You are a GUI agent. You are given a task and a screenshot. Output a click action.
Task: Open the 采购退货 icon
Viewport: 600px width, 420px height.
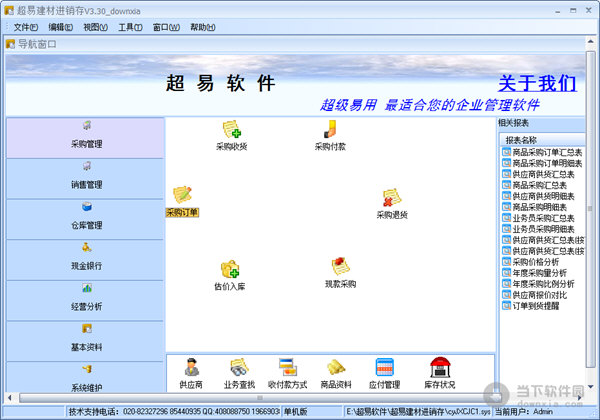tap(391, 197)
